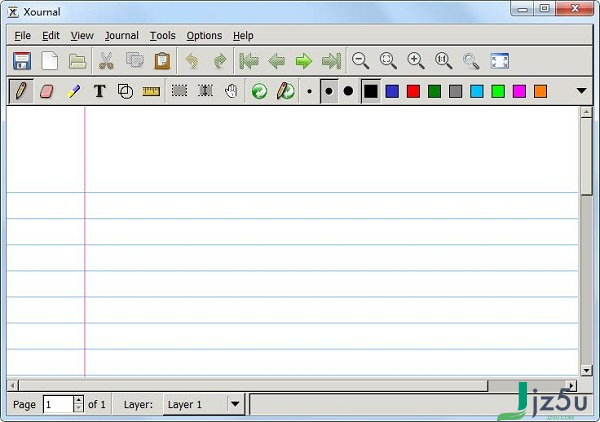600x422 pixels.
Task: Create a new blank journal
Action: [50, 61]
